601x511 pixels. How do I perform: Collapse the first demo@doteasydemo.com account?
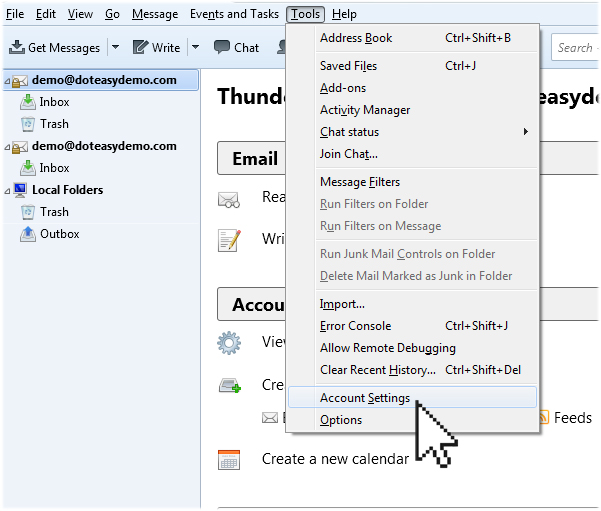coord(7,81)
